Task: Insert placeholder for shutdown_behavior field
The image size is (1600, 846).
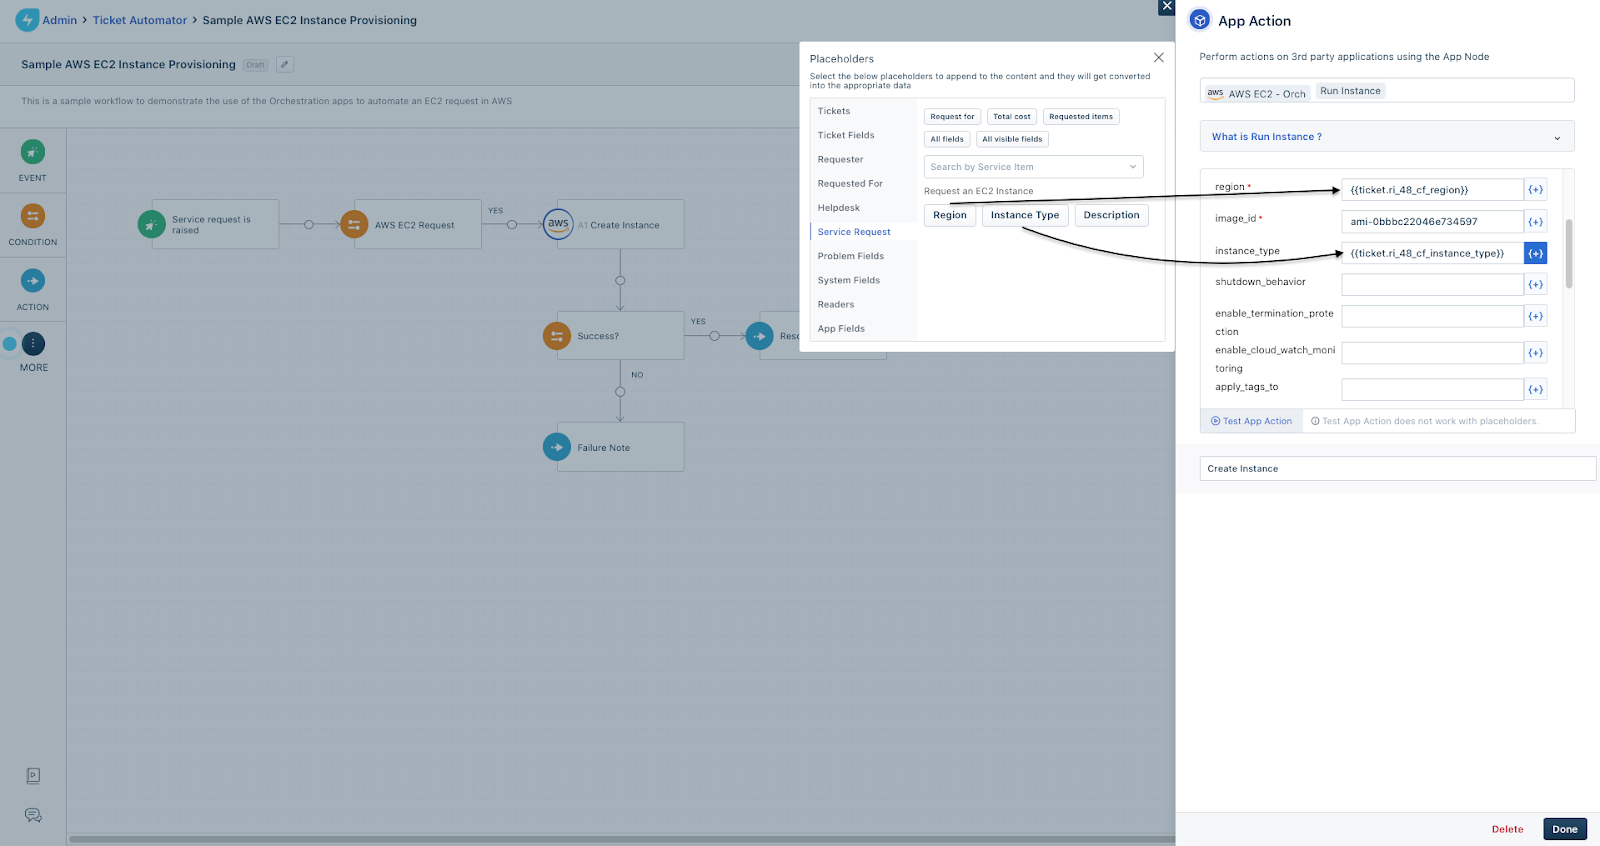Action: click(x=1535, y=285)
